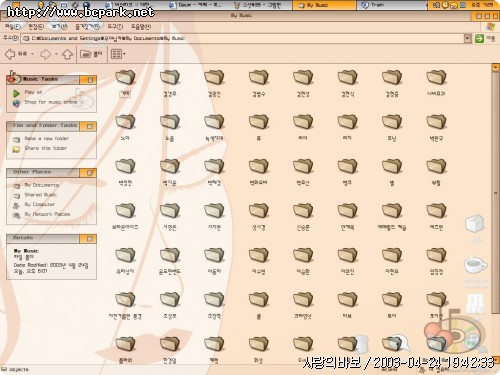Select the 토이 folder icon

[x=392, y=300]
